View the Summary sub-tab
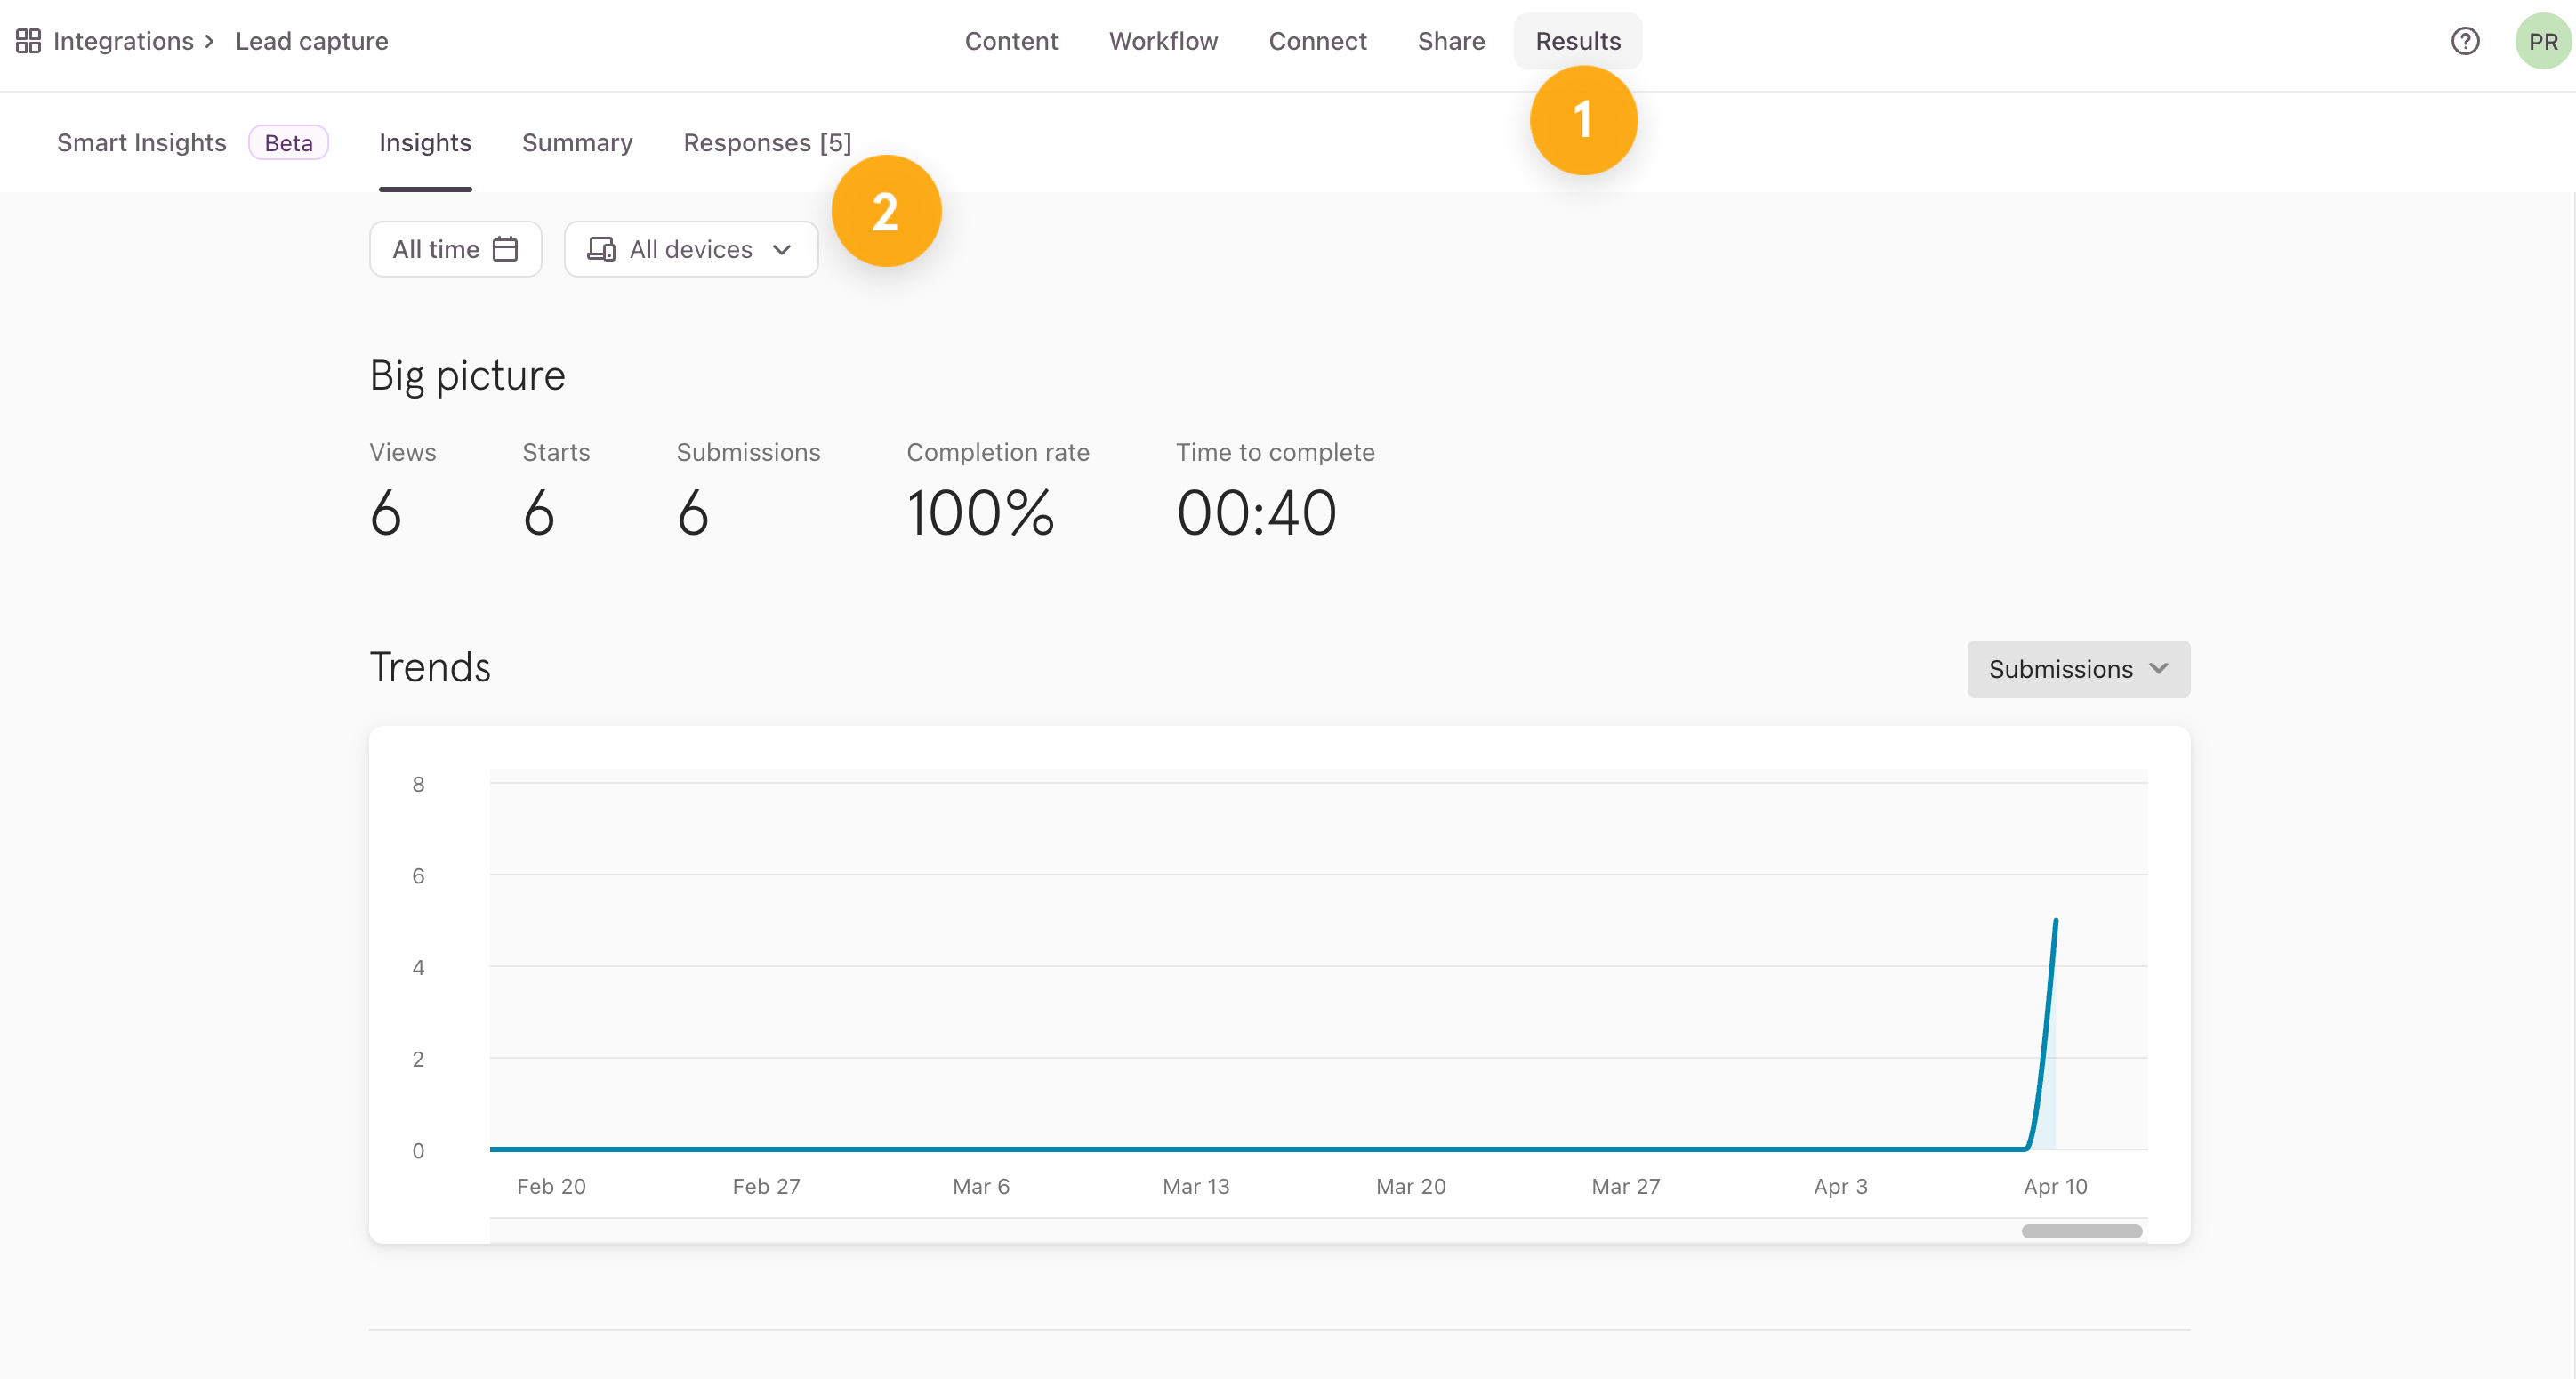 click(577, 143)
